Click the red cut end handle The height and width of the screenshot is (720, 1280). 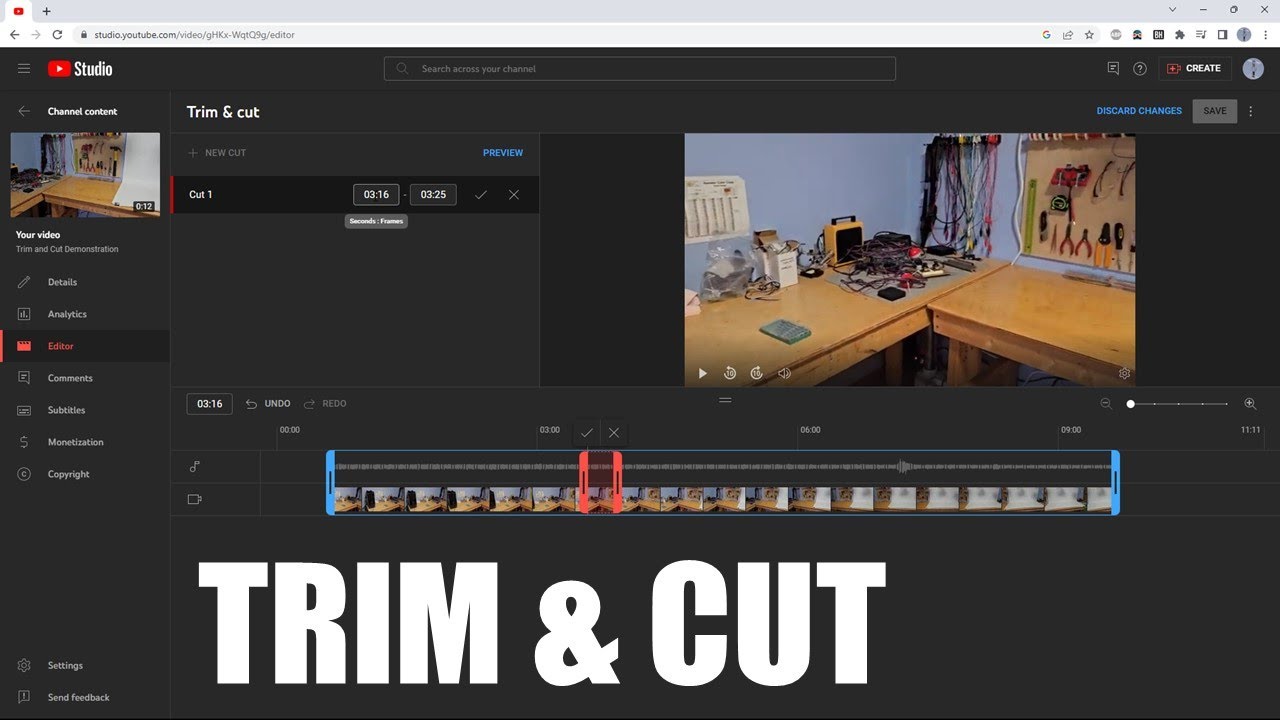(617, 482)
